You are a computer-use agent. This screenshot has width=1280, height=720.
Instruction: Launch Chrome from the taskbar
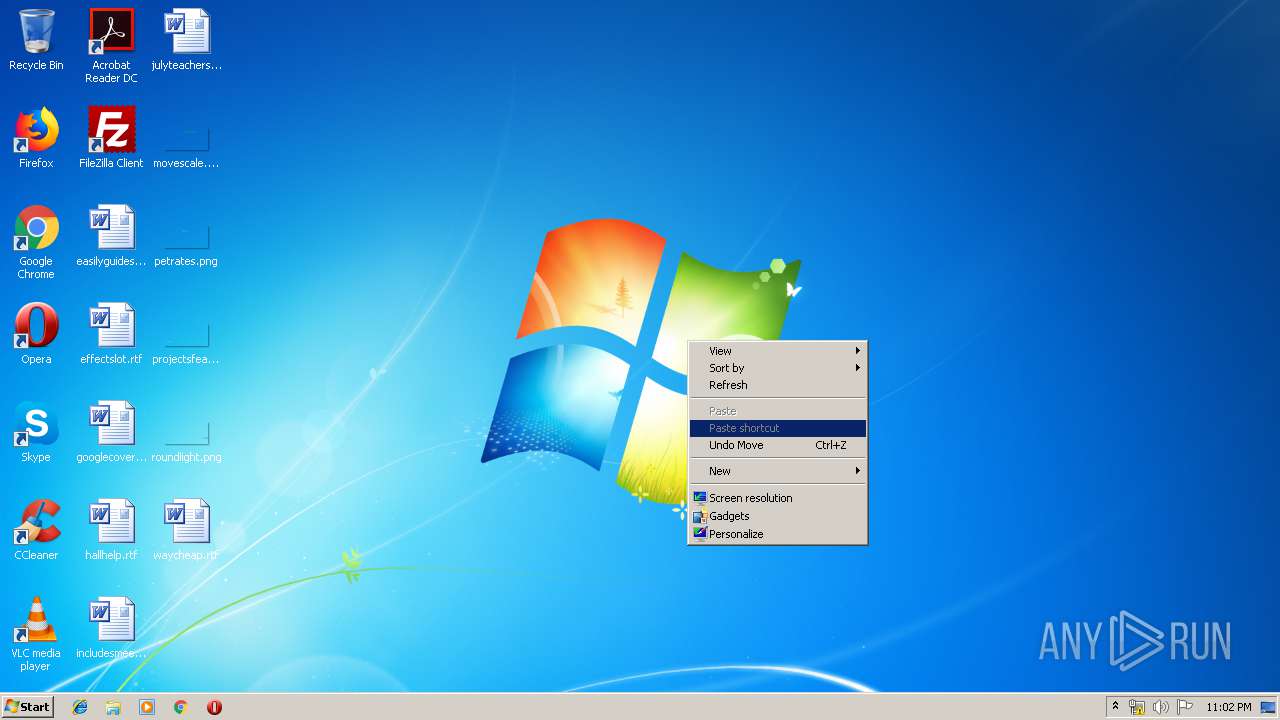coord(180,707)
